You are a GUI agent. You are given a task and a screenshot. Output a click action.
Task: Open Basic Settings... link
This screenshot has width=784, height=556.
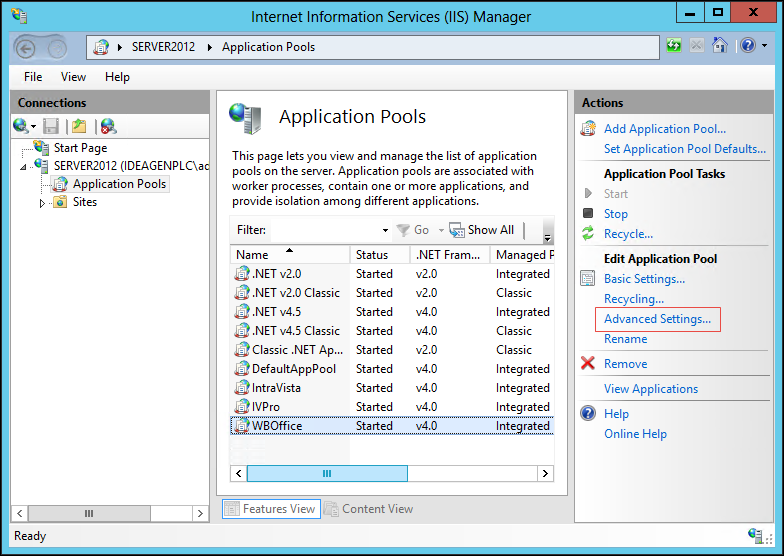(644, 279)
